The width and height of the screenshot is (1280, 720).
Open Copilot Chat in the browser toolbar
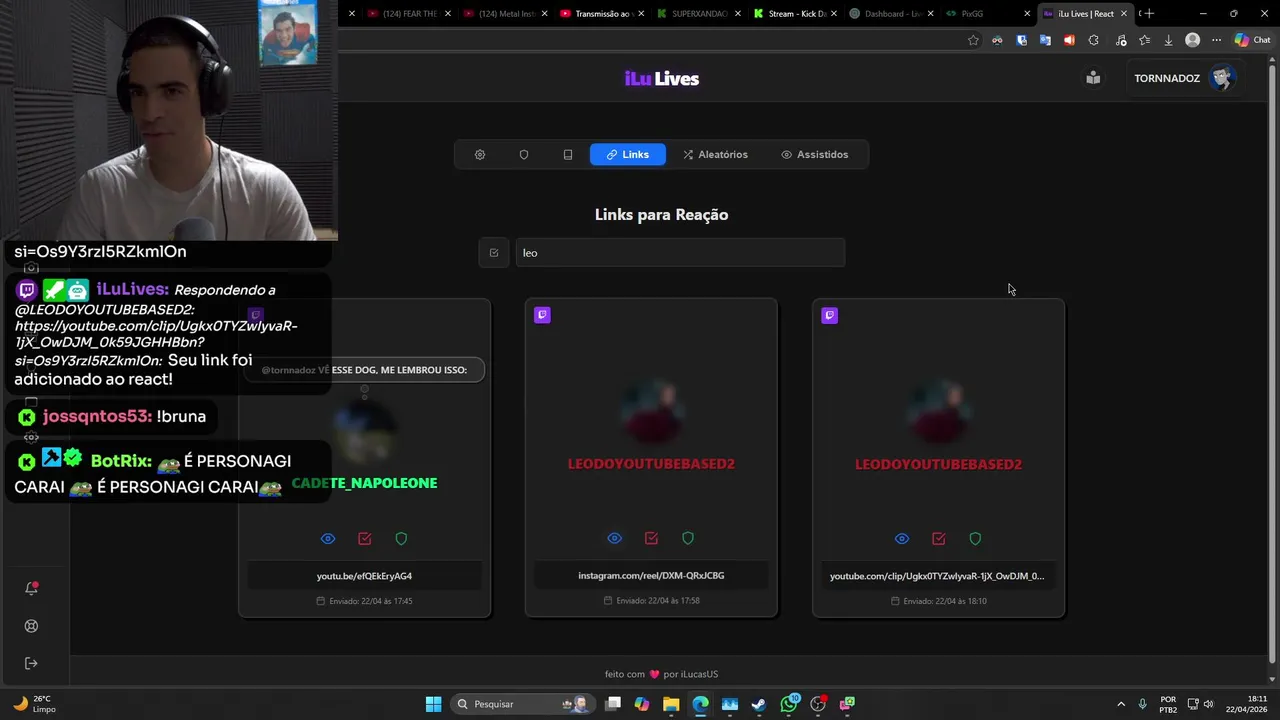(1252, 40)
